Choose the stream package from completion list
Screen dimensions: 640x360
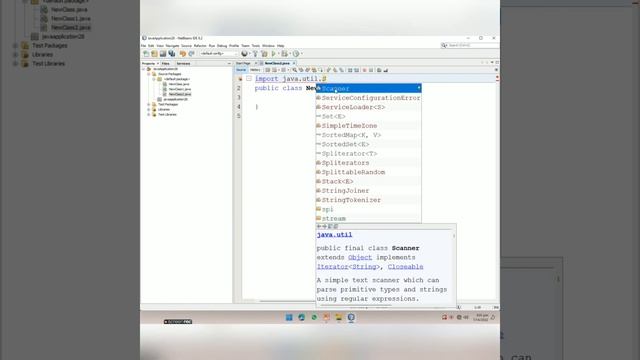click(x=369, y=218)
